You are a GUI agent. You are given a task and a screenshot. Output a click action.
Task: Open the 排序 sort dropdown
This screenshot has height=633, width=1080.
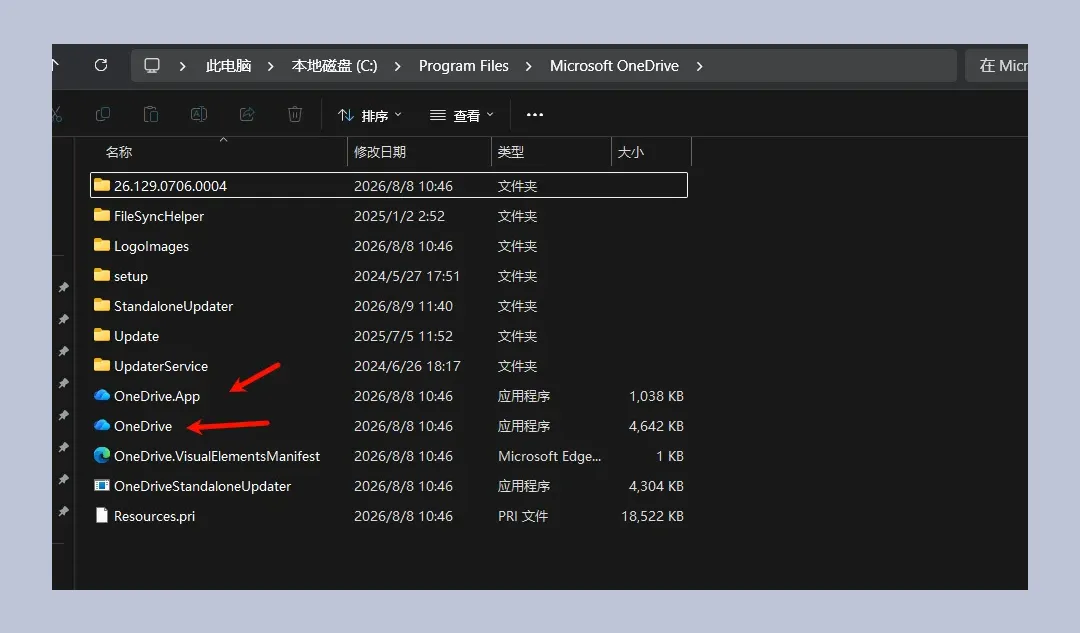(370, 115)
